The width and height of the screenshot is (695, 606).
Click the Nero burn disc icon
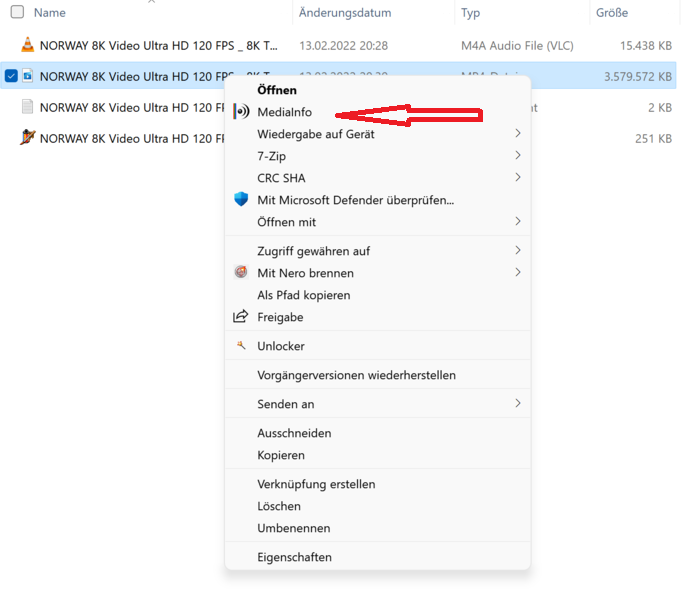pos(240,273)
